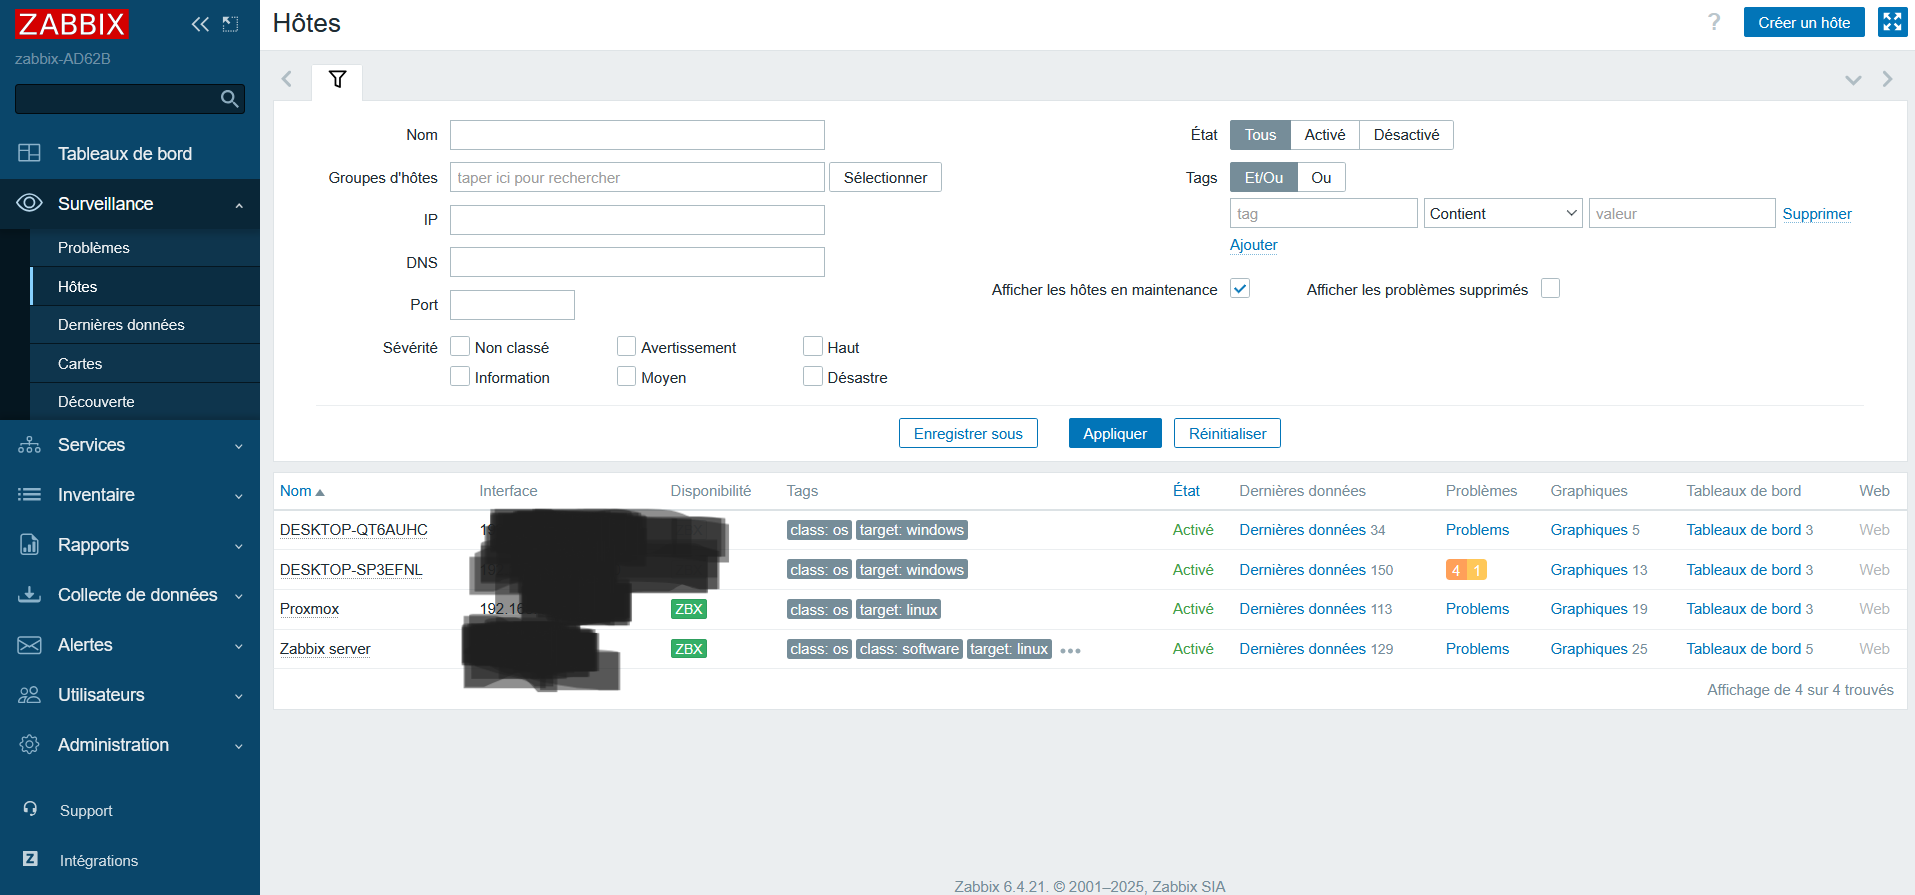Show more tags for Zabbix server
Image resolution: width=1915 pixels, height=895 pixels.
point(1070,650)
